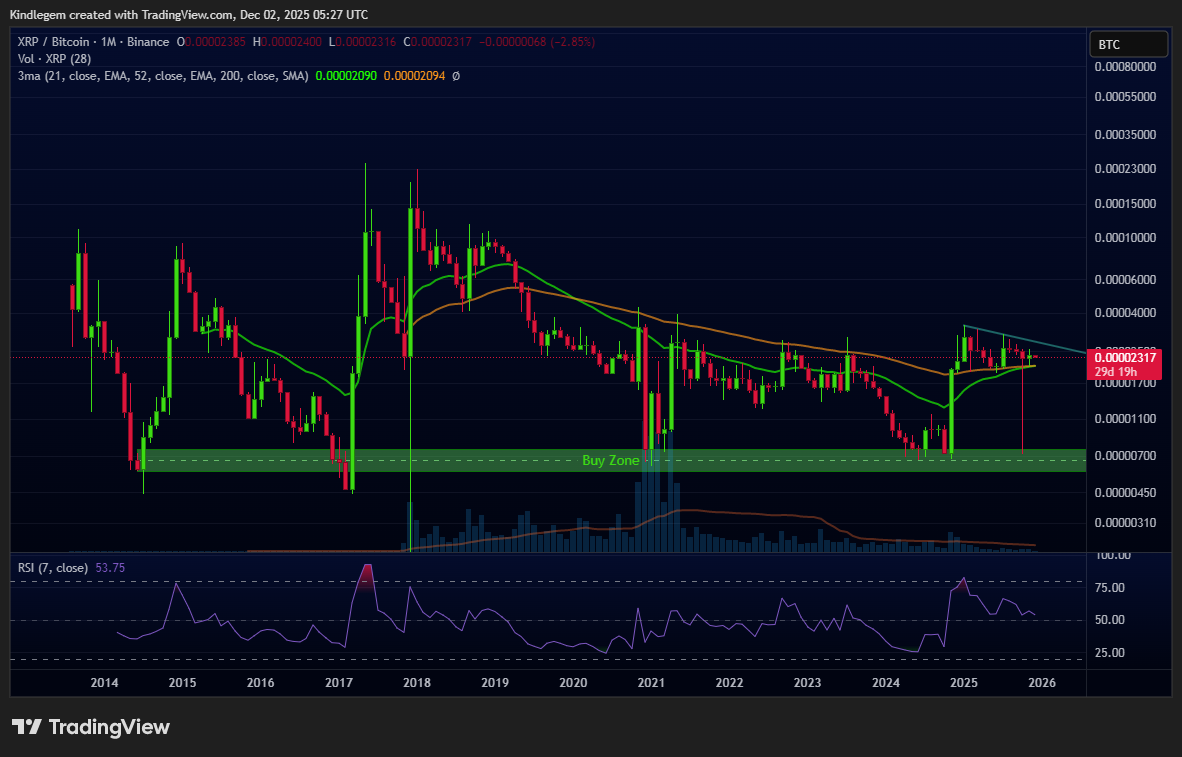Image resolution: width=1182 pixels, height=757 pixels.
Task: Click the 0.00010000 price axis label
Action: (1125, 238)
